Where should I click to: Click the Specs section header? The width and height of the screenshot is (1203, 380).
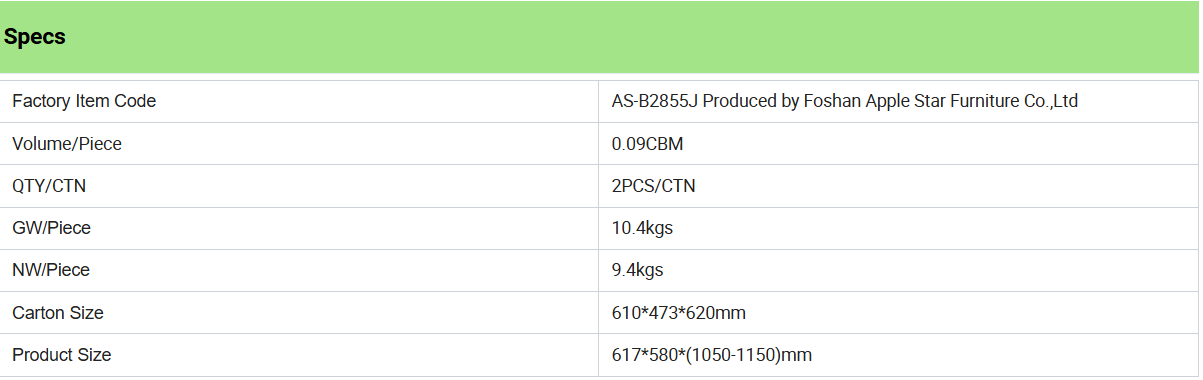click(35, 37)
